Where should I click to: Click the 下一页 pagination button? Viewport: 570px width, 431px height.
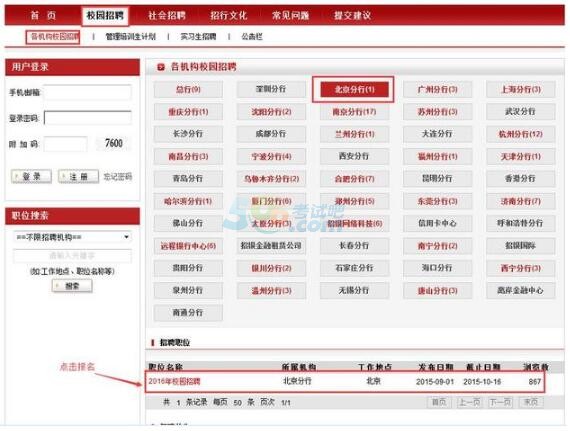(x=500, y=402)
